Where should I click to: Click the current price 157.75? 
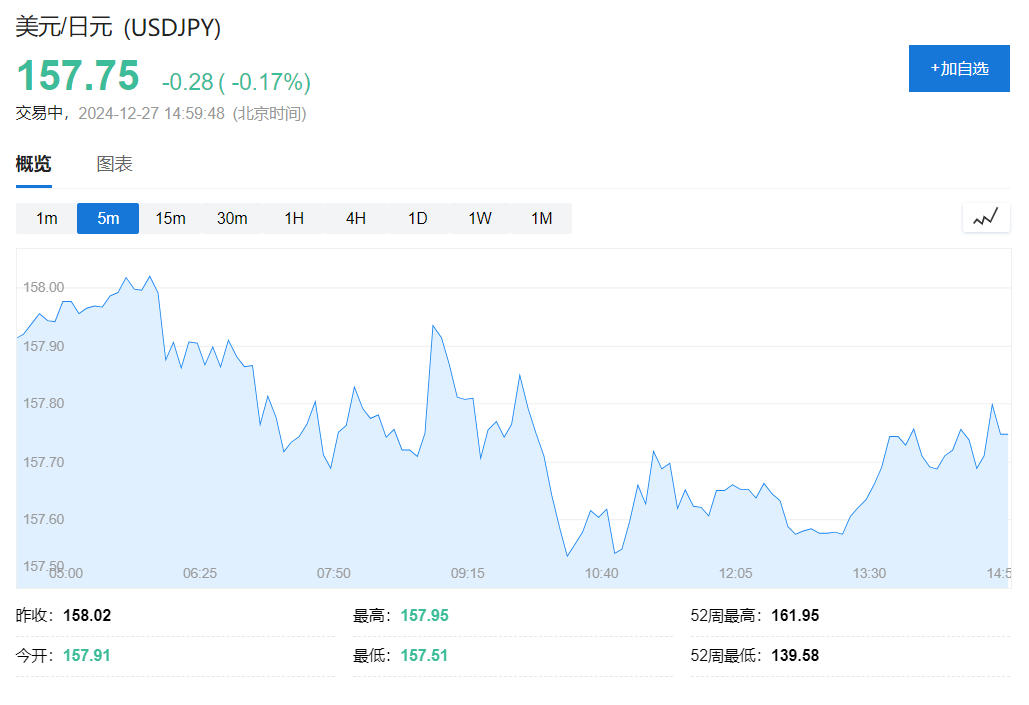coord(78,77)
